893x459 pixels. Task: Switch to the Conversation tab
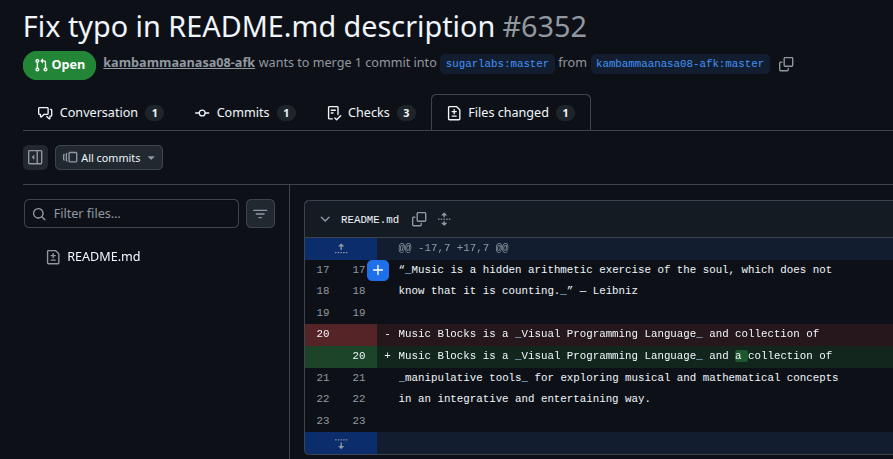[100, 113]
